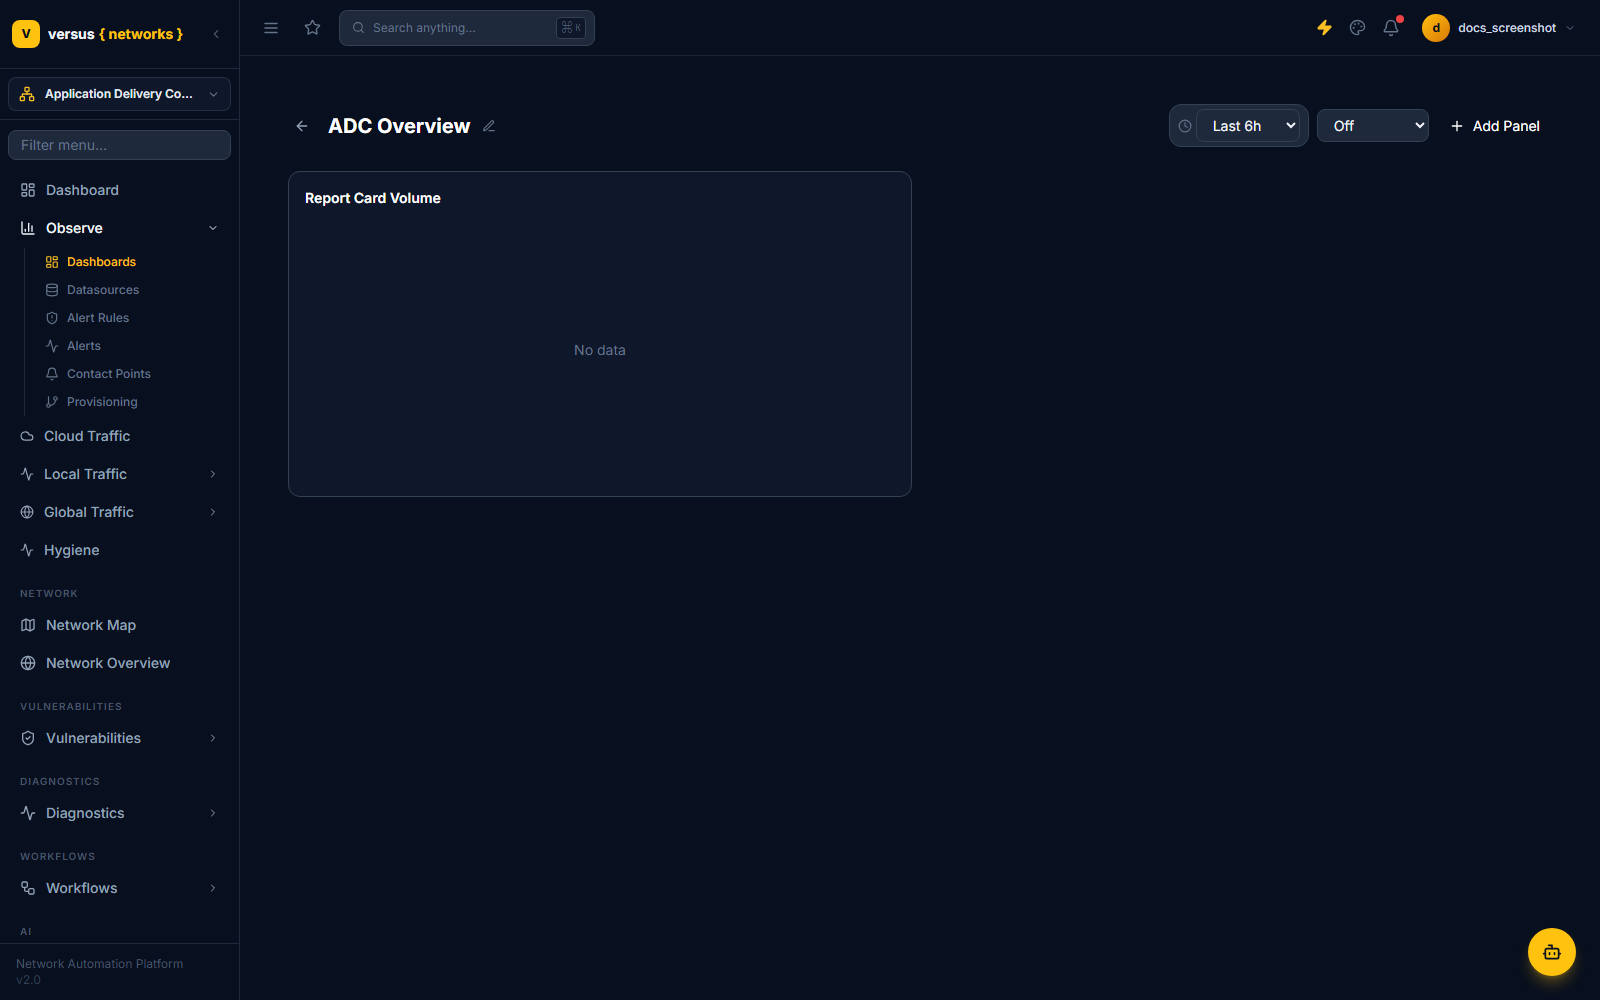Click the Filter menu input field
Screen dimensions: 1600x1000
pos(119,145)
